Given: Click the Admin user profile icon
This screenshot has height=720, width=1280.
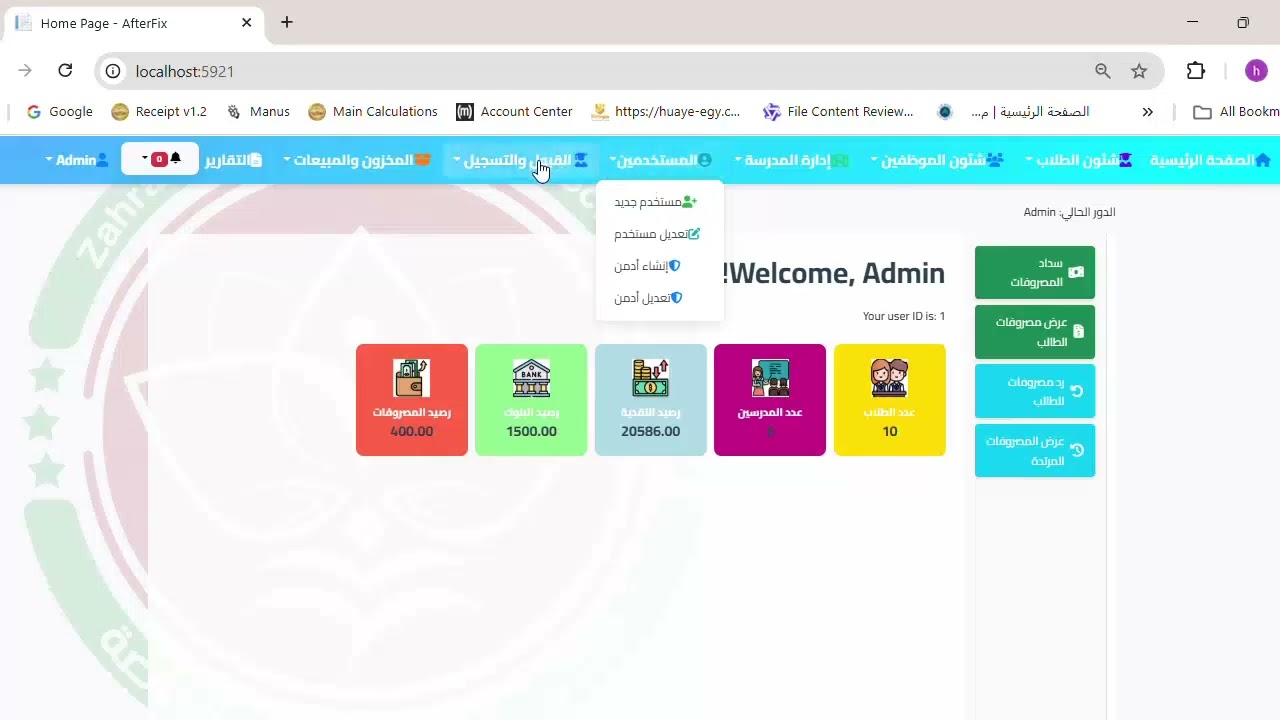Looking at the screenshot, I should pos(102,160).
